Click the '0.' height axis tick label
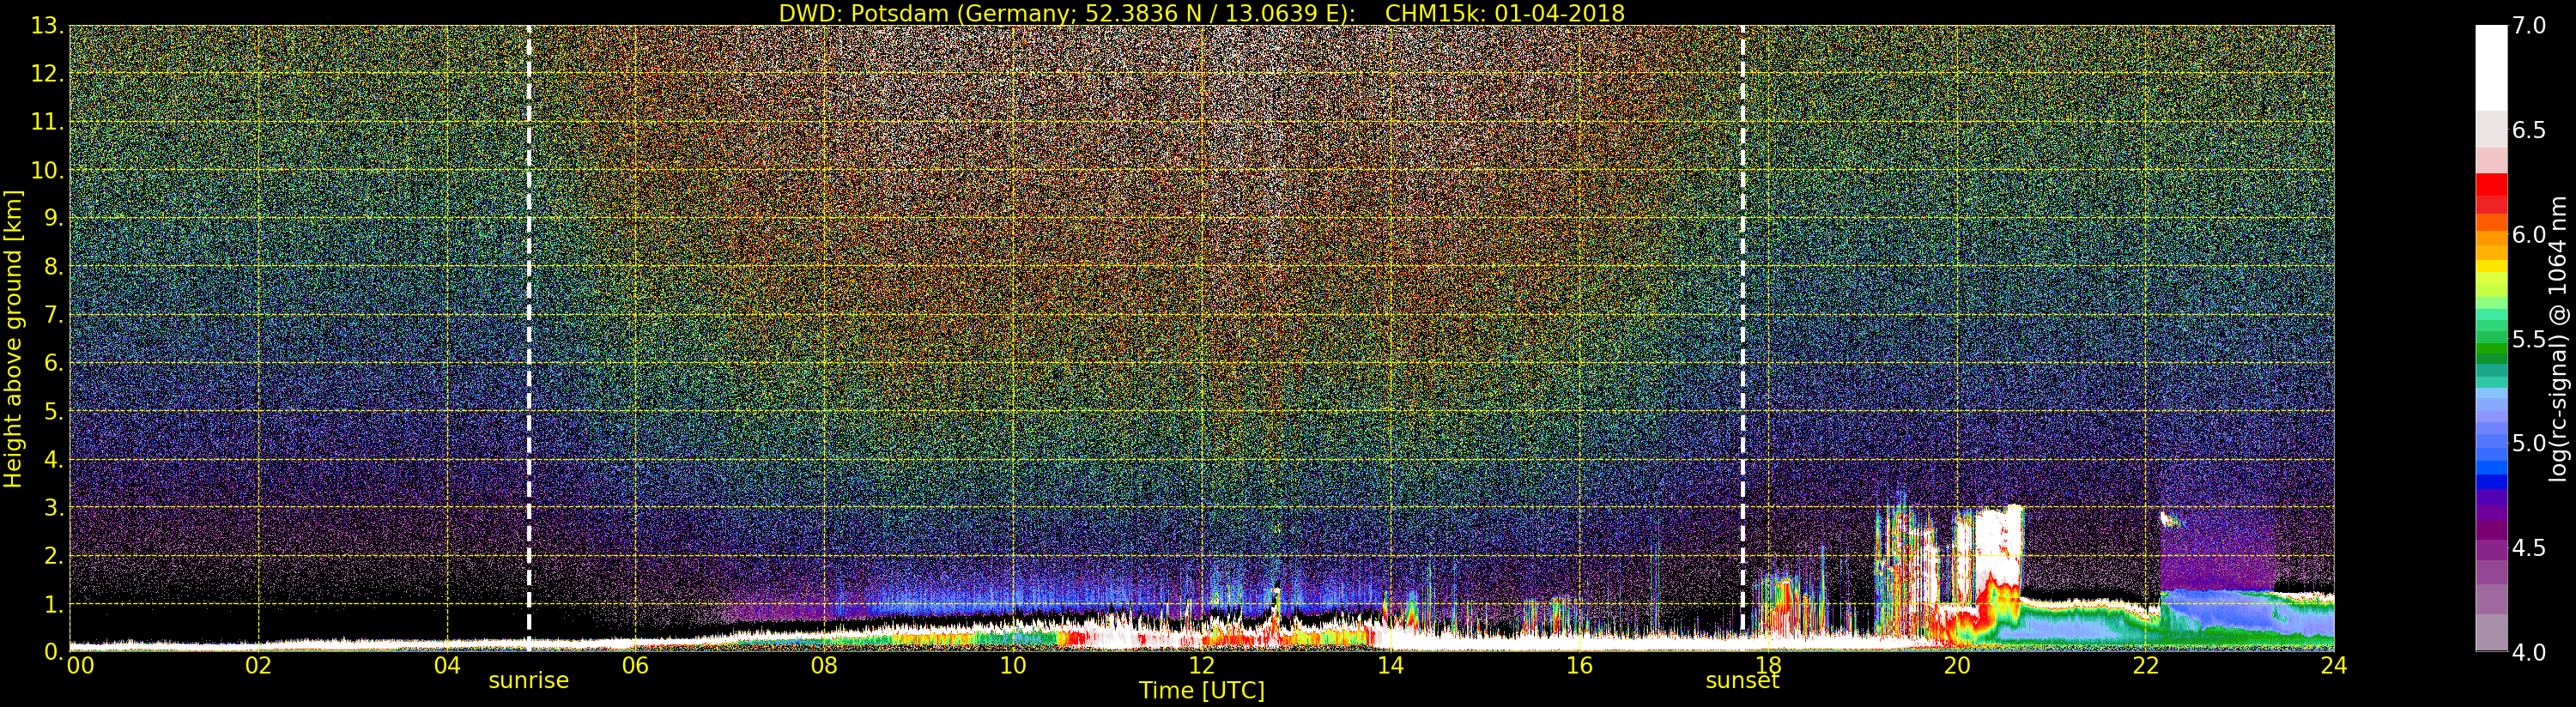This screenshot has width=2576, height=707. coord(54,652)
